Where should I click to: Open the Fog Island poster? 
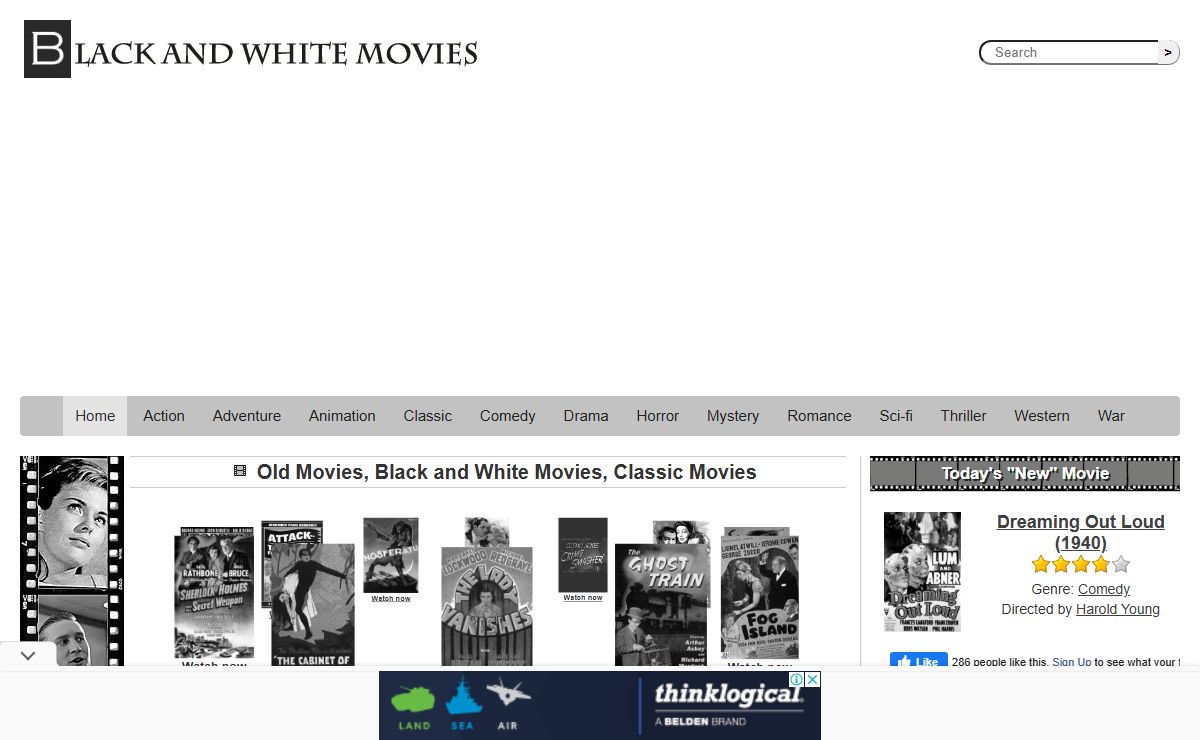[x=760, y=595]
